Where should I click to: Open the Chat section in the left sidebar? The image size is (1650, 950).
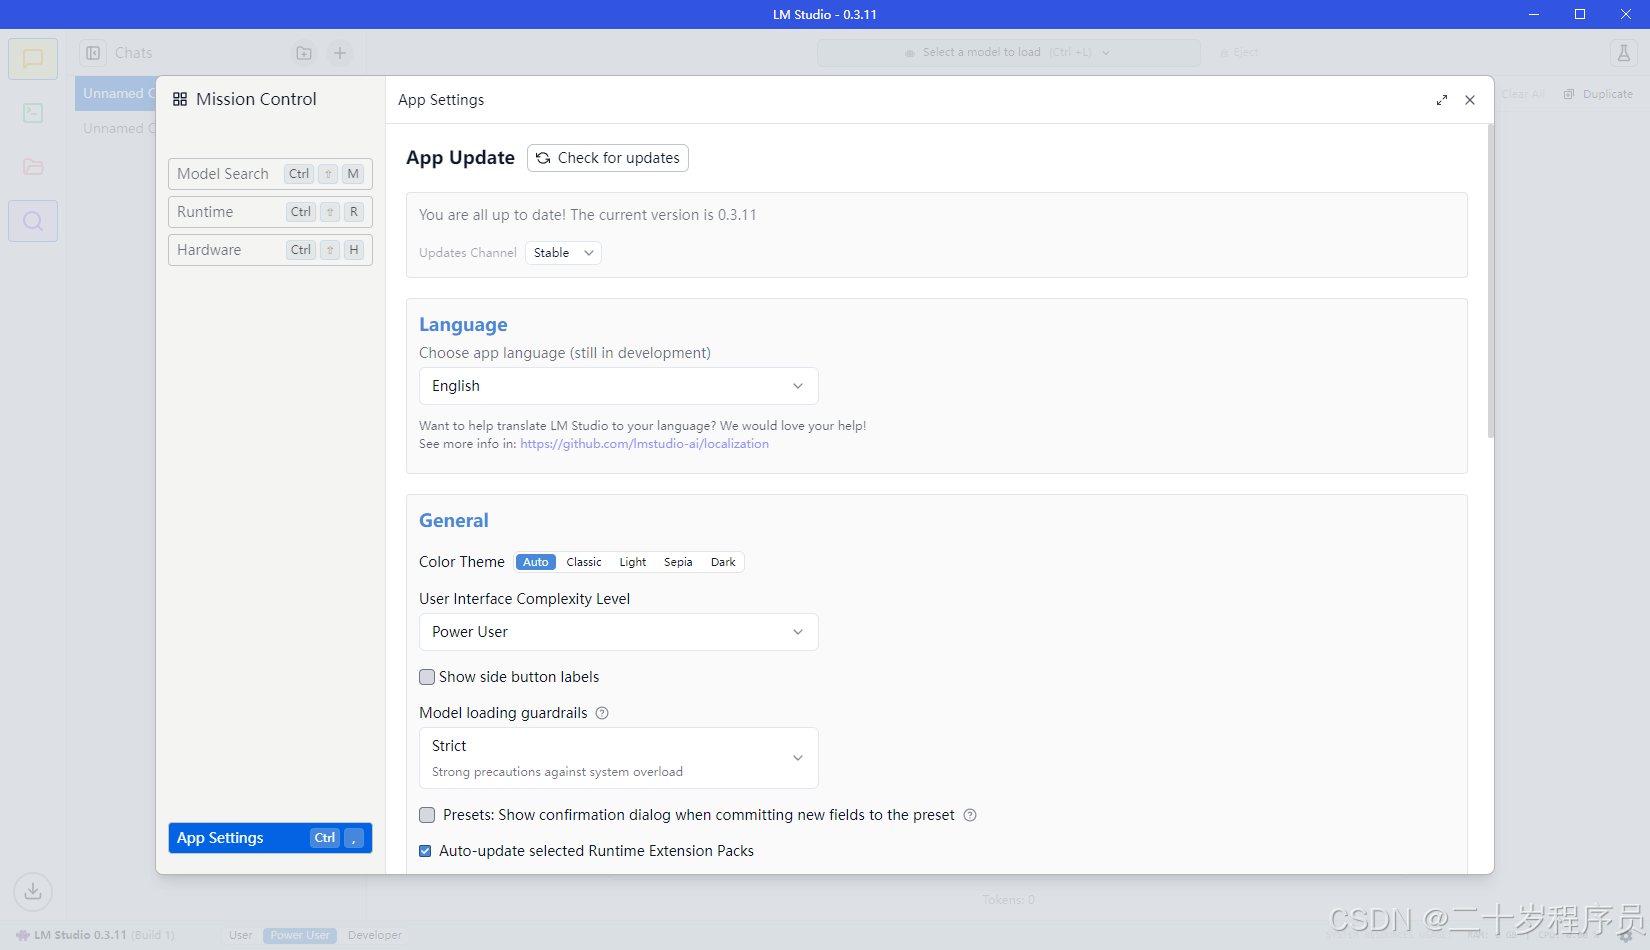click(33, 59)
